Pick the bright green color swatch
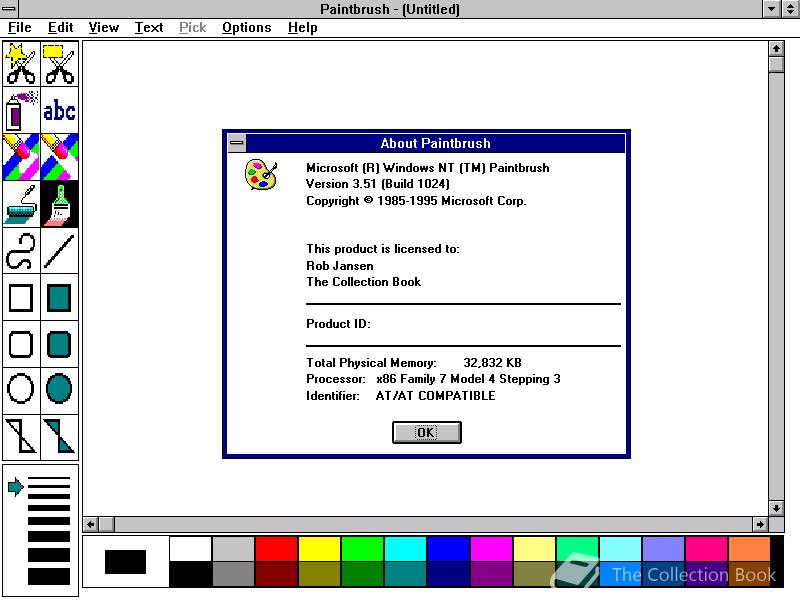Image resolution: width=800 pixels, height=600 pixels. pos(362,549)
